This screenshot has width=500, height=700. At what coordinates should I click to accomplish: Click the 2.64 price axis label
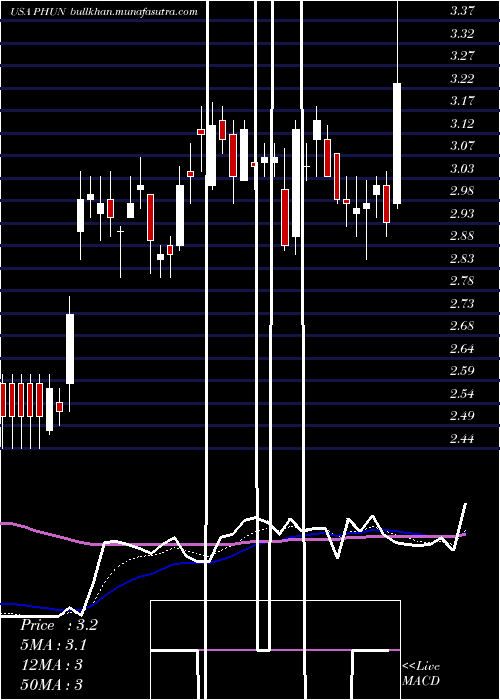click(462, 348)
